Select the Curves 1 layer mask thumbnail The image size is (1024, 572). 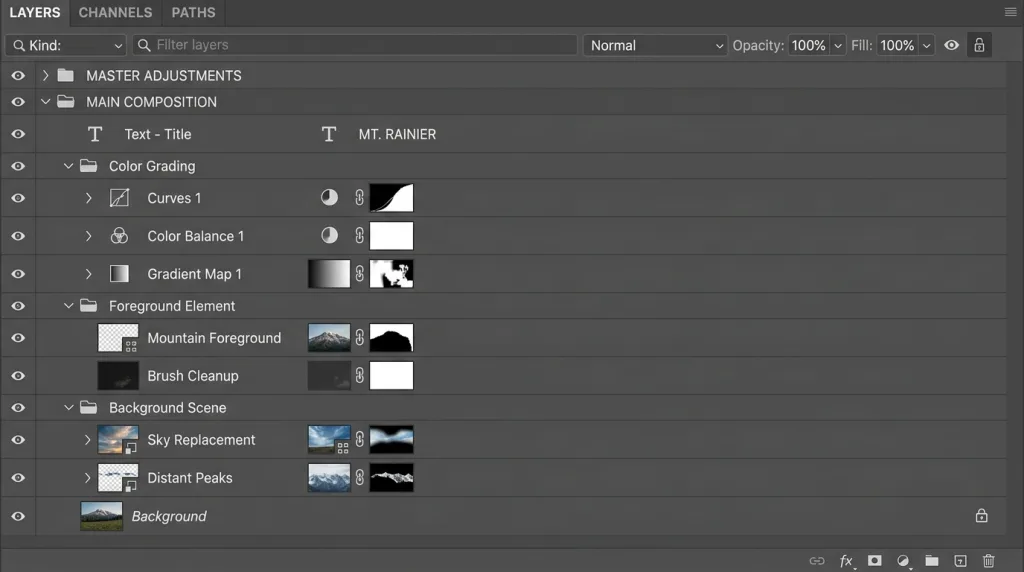[391, 198]
